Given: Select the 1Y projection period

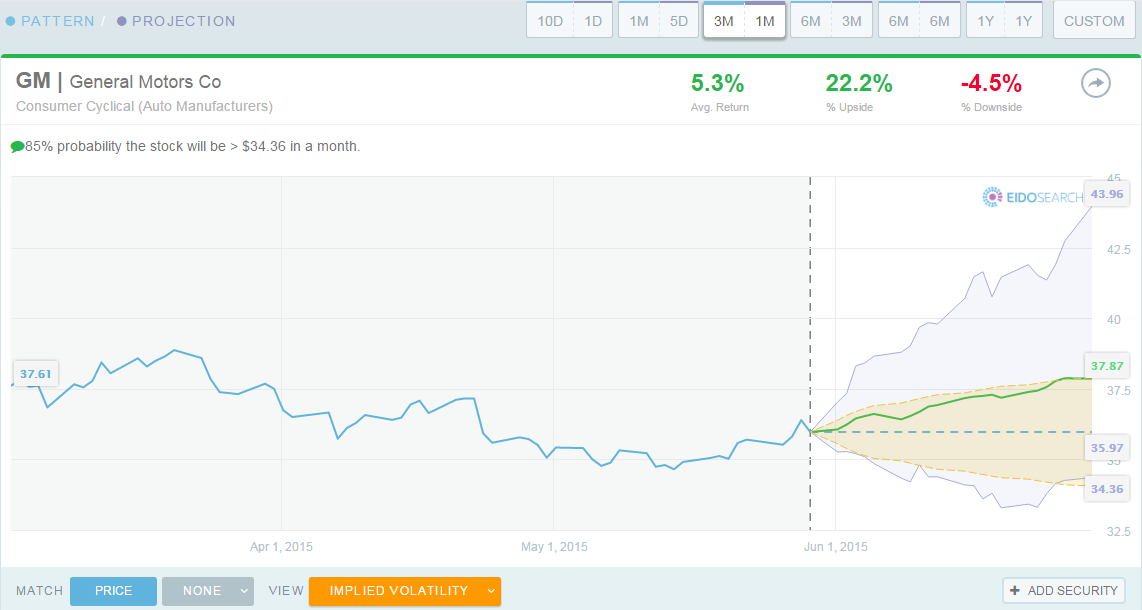Looking at the screenshot, I should tap(1023, 21).
